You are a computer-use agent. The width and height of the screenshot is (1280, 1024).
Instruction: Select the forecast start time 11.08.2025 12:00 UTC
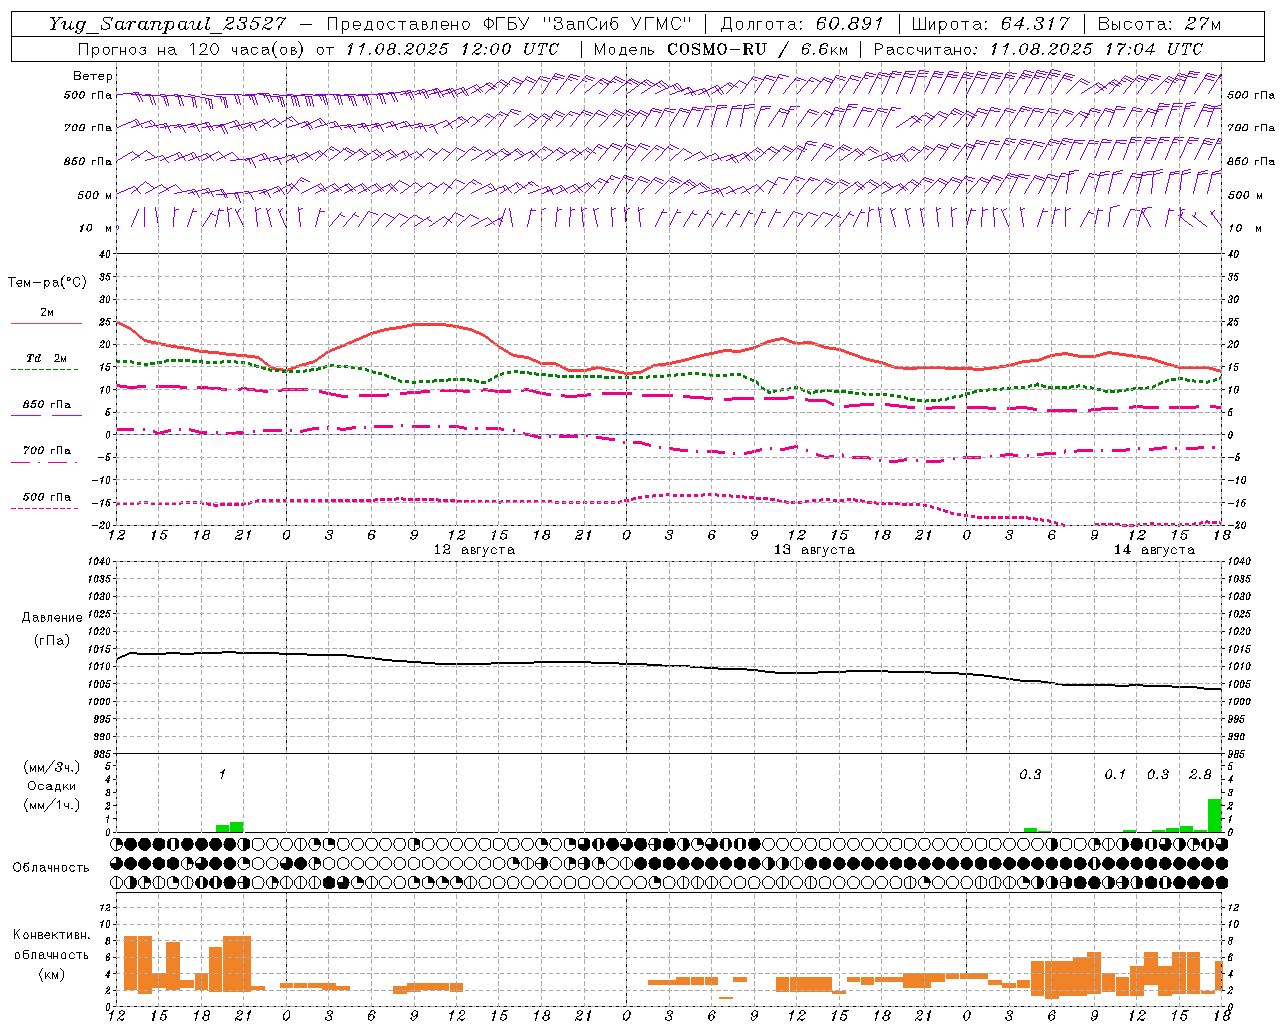[452, 49]
